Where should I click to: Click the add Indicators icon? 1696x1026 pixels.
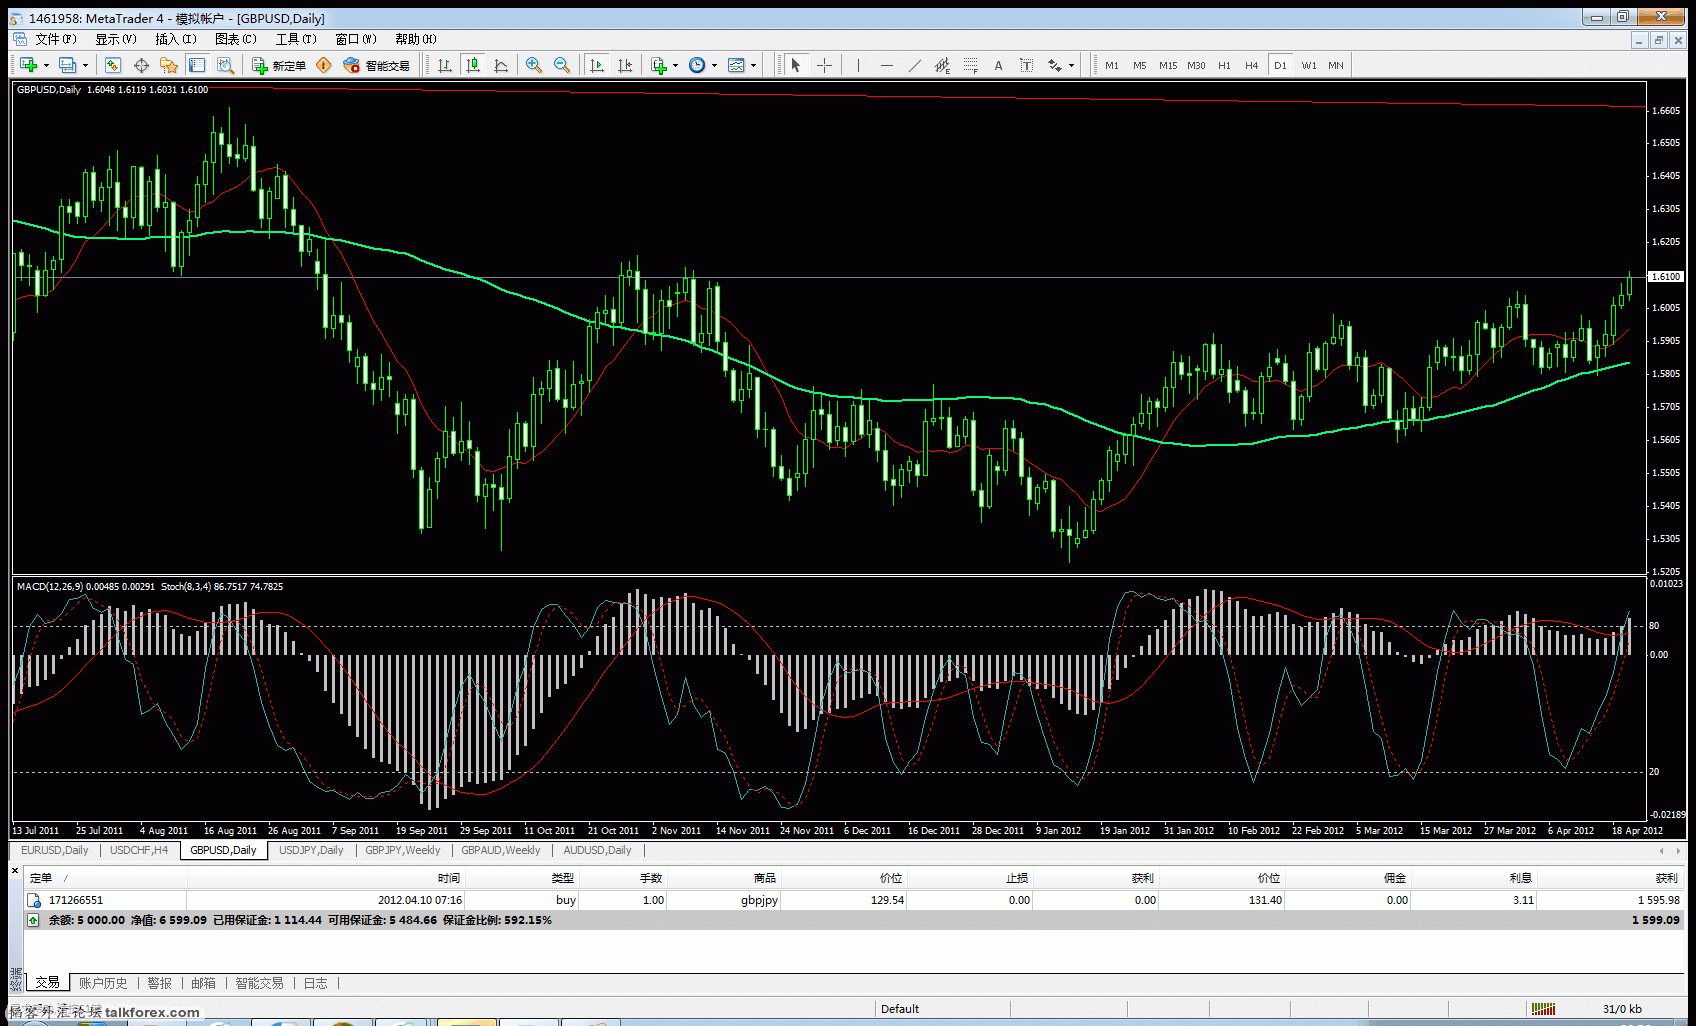pyautogui.click(x=659, y=65)
